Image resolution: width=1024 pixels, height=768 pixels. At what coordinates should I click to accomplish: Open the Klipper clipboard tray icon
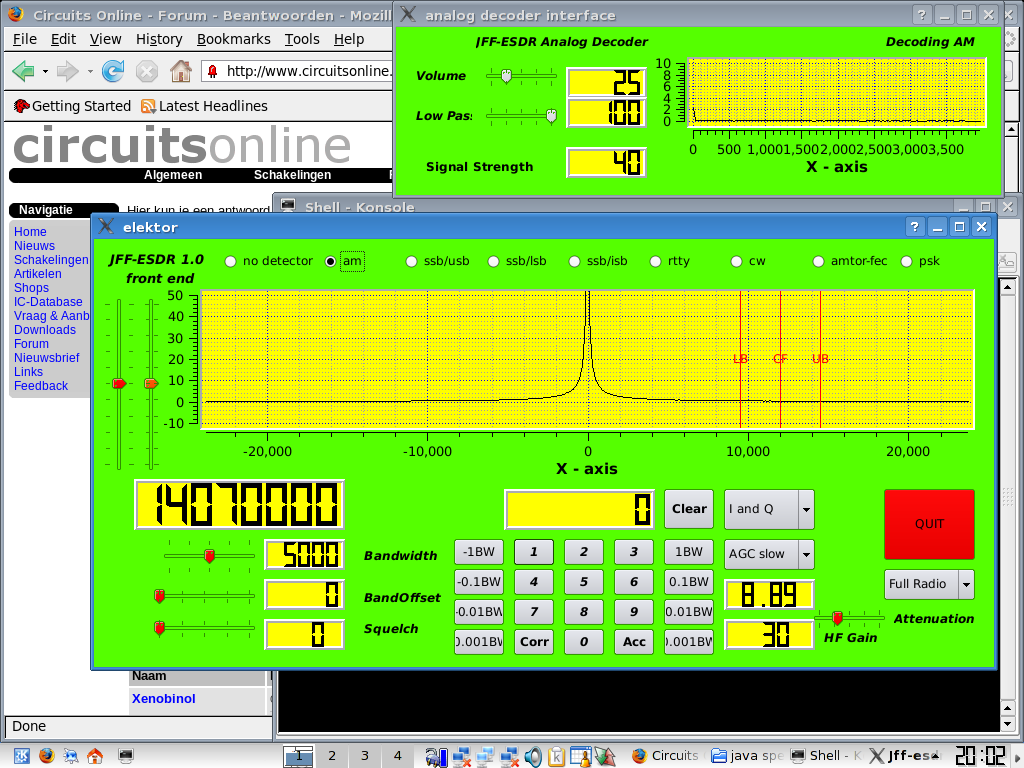pyautogui.click(x=556, y=756)
